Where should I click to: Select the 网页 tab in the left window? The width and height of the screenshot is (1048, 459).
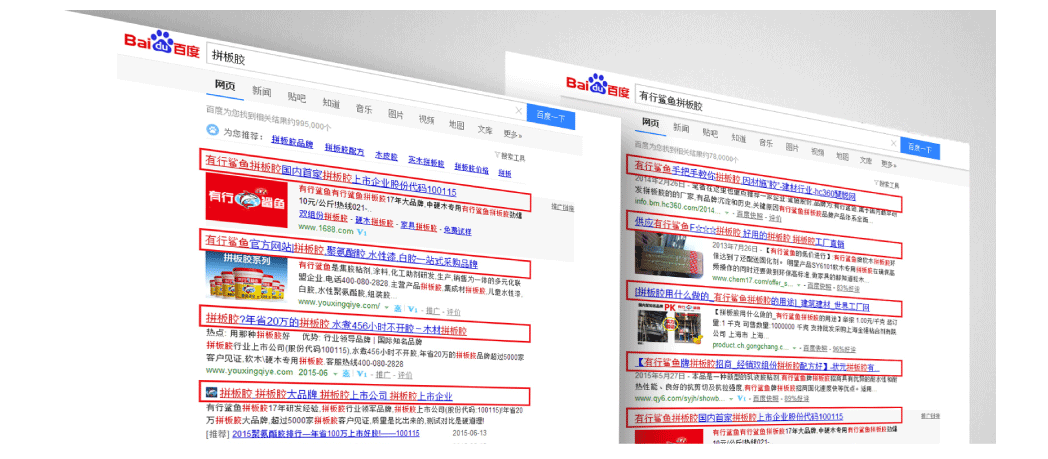pyautogui.click(x=225, y=86)
